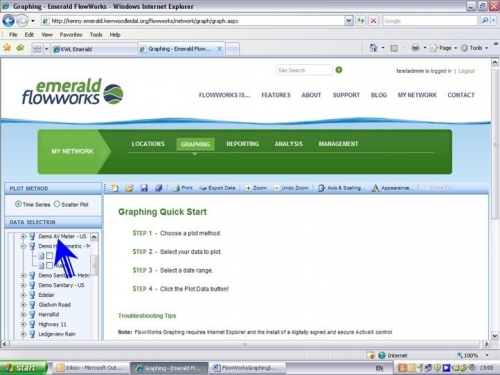Go to the Reporting section
The width and height of the screenshot is (500, 375).
243,144
